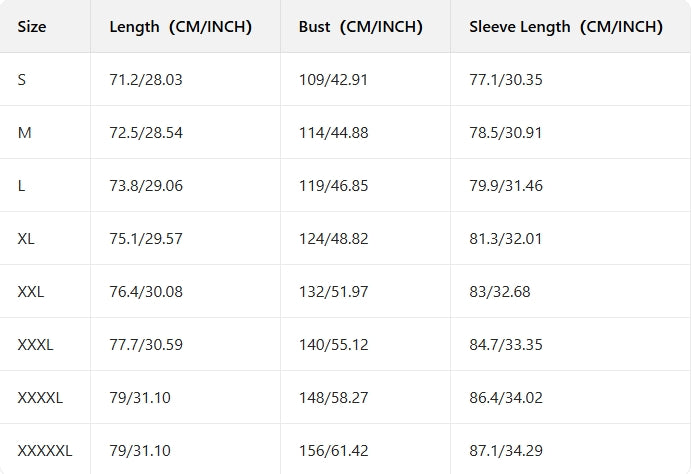Select the XXXXL size cell
The height and width of the screenshot is (474, 692).
coord(40,398)
